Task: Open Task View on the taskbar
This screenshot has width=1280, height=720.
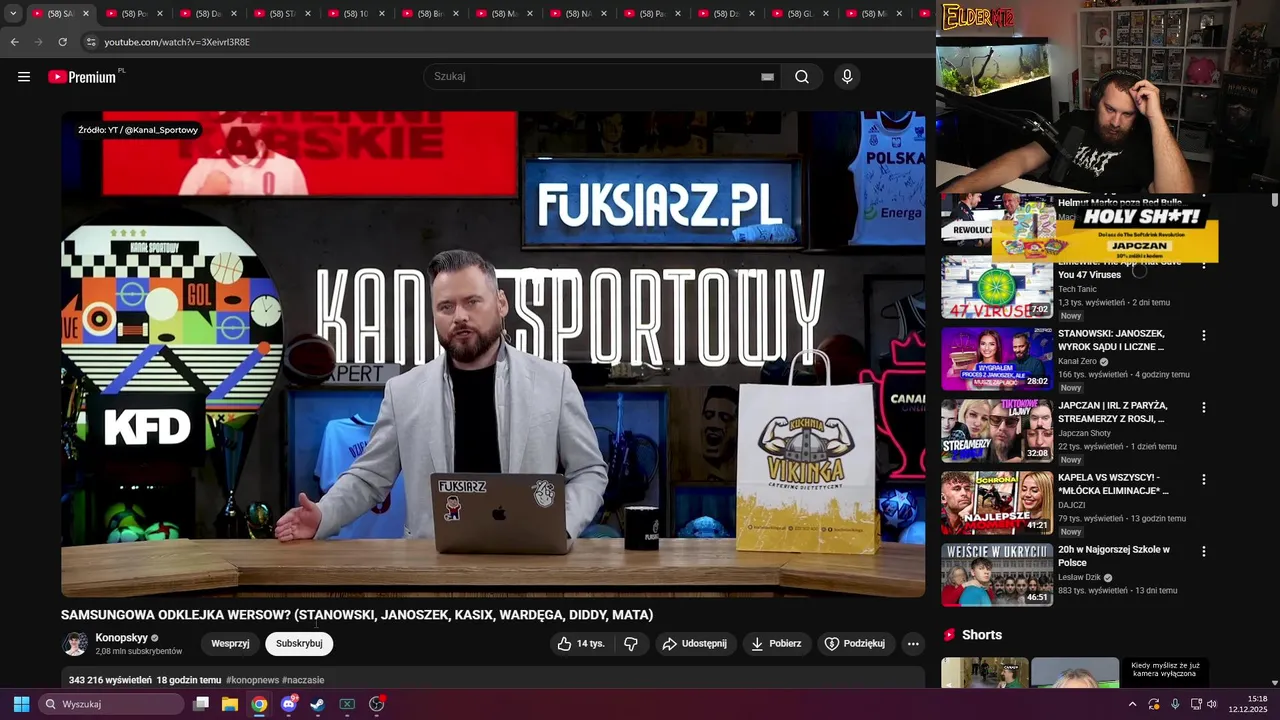Action: tap(201, 704)
